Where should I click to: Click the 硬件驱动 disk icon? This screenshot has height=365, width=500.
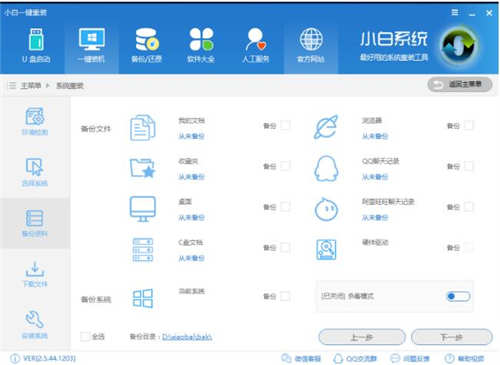[x=326, y=250]
